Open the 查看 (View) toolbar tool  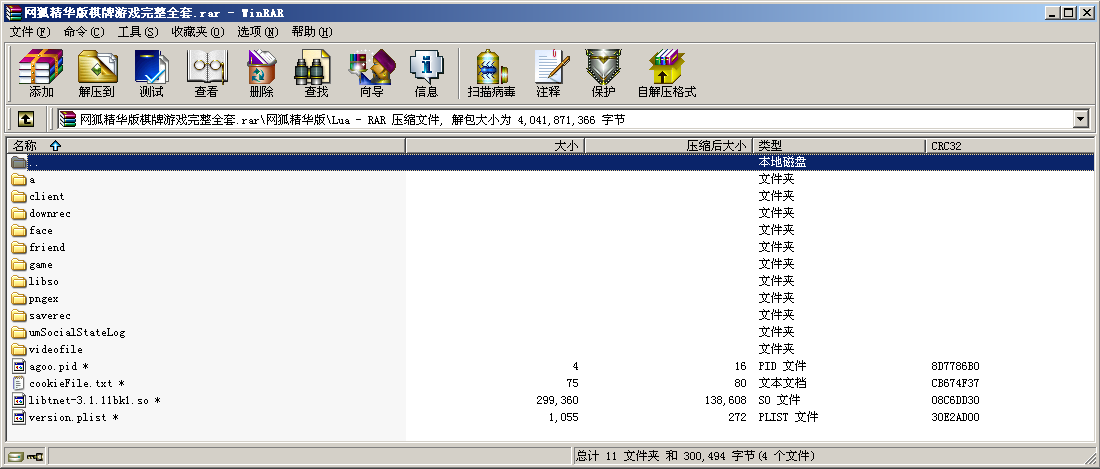[206, 73]
